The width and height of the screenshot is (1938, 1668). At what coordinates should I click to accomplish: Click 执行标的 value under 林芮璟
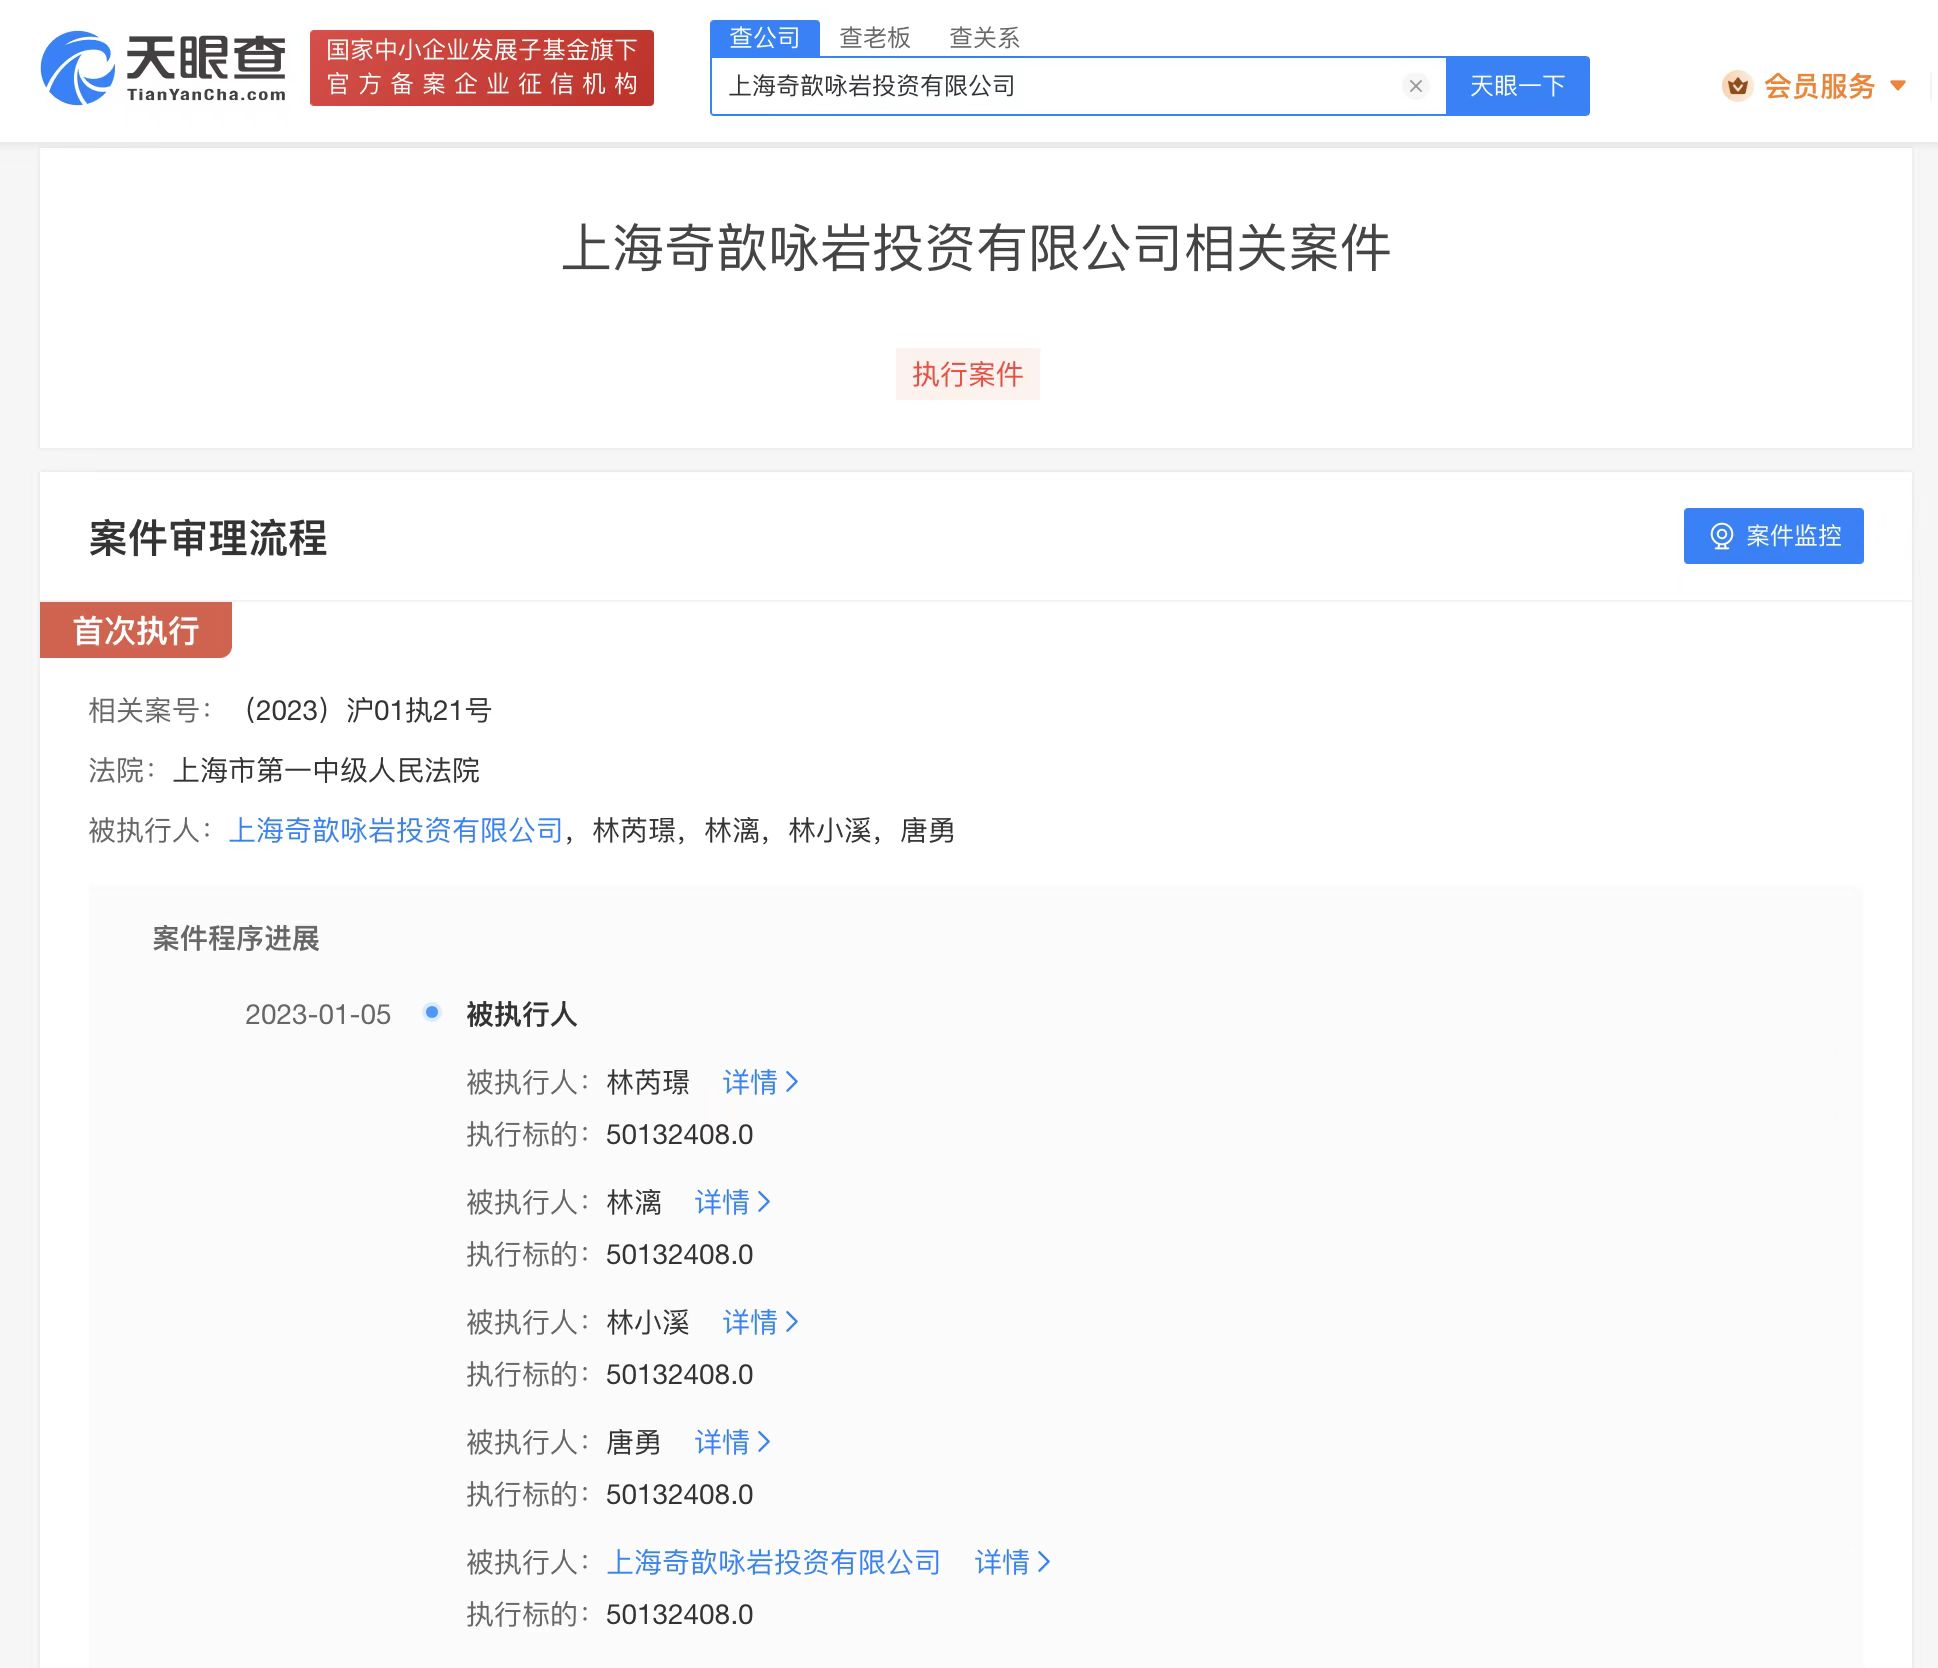680,1134
